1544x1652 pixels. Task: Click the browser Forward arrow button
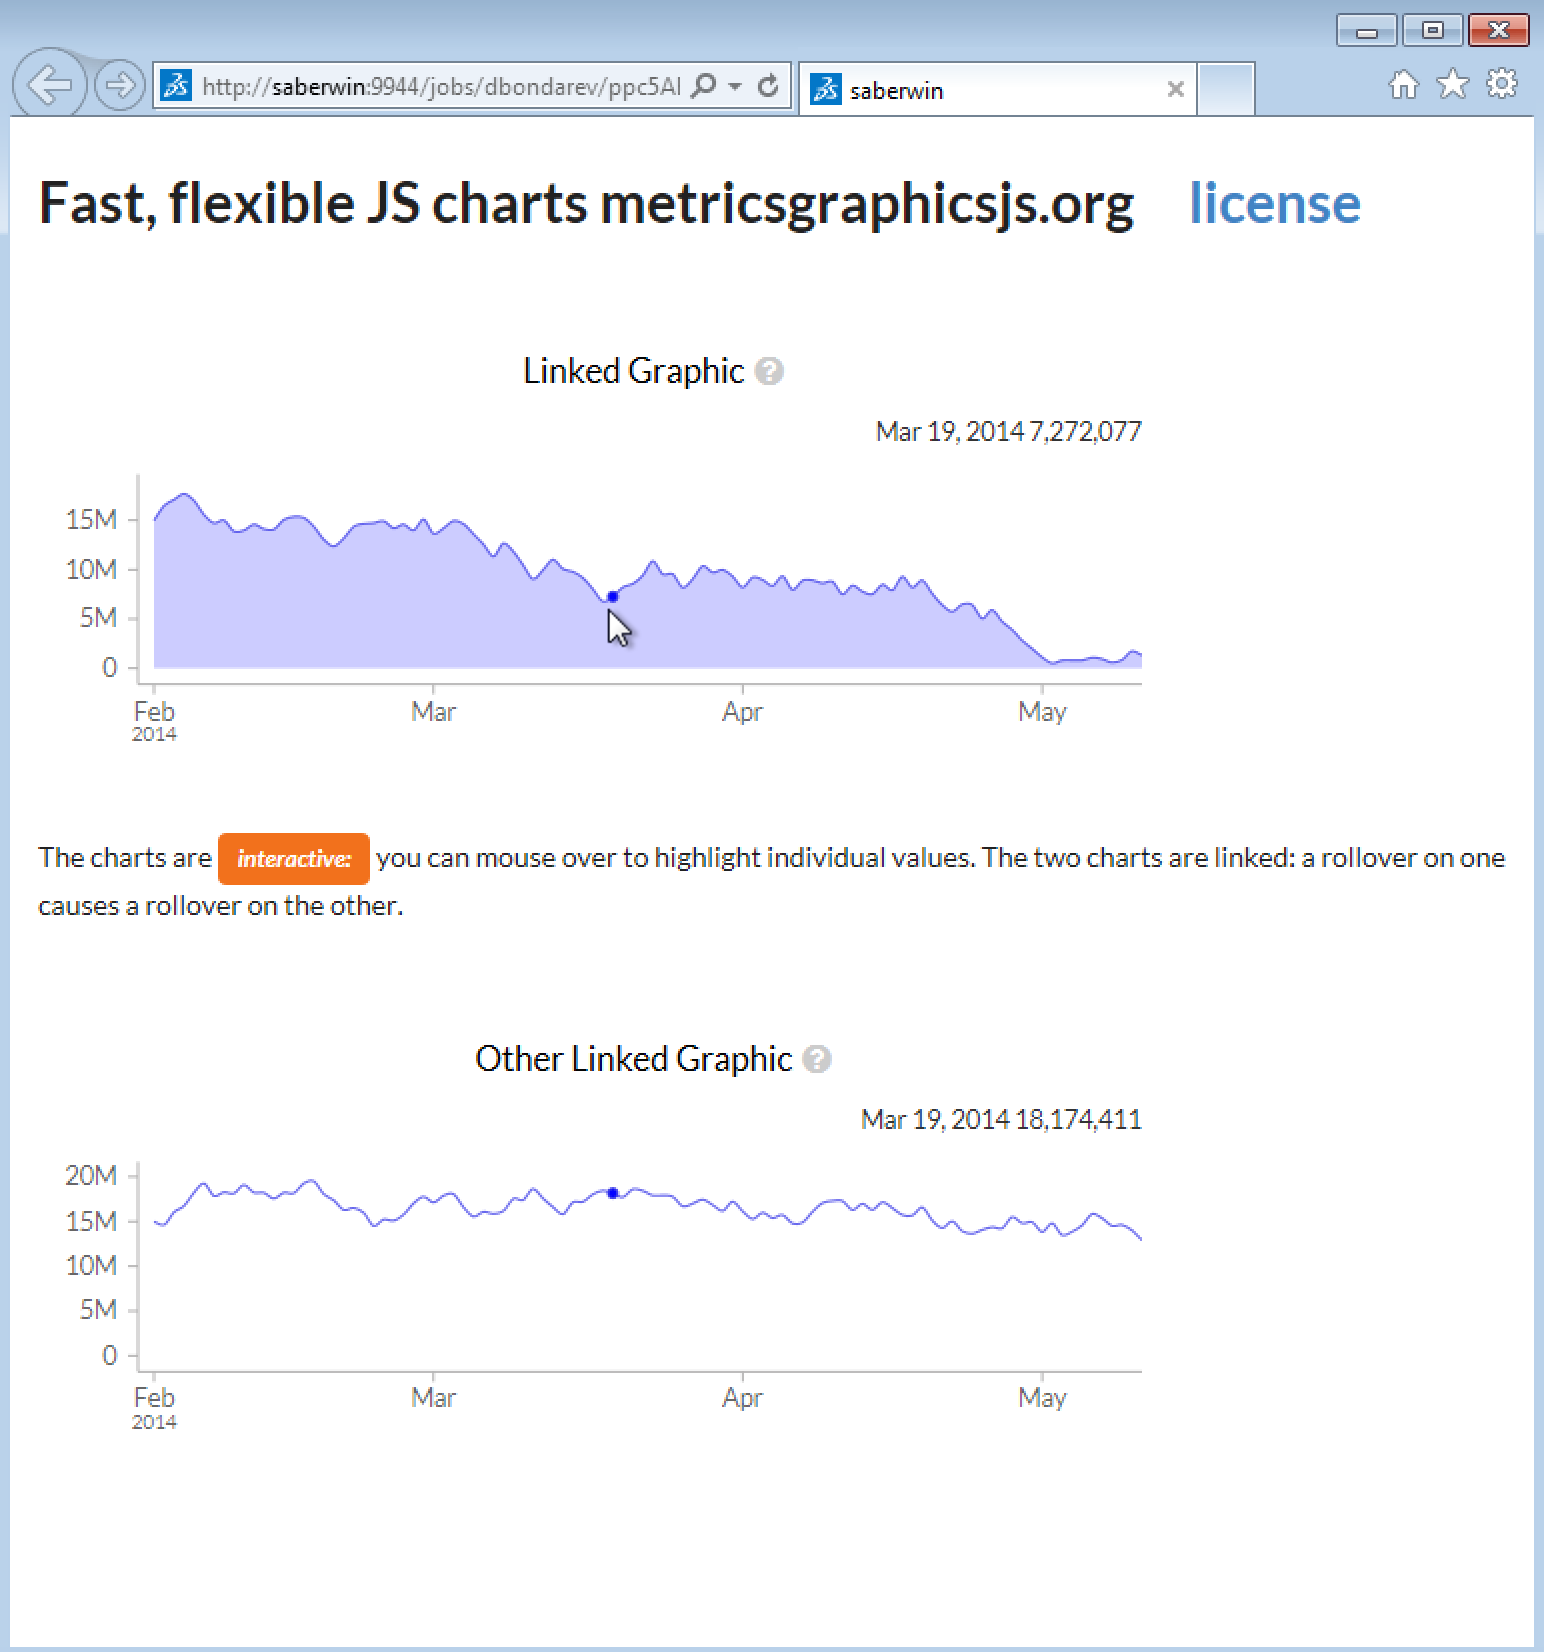[119, 85]
